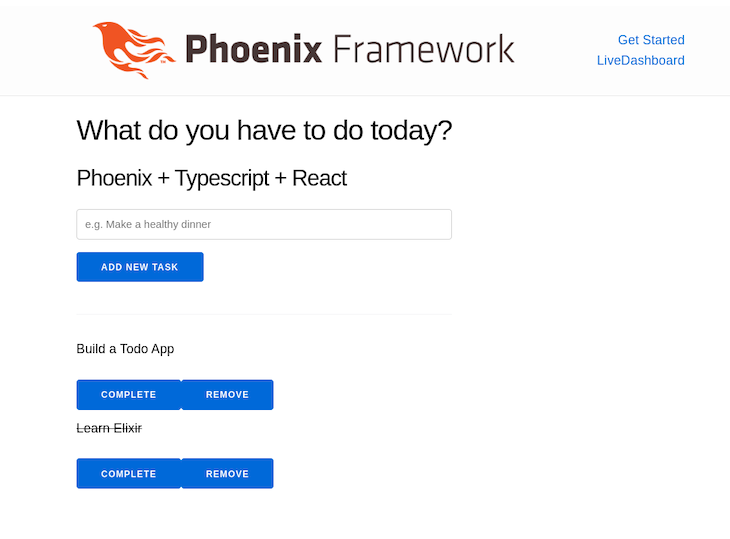
Task: Click the divider line above the task list
Action: click(x=264, y=314)
